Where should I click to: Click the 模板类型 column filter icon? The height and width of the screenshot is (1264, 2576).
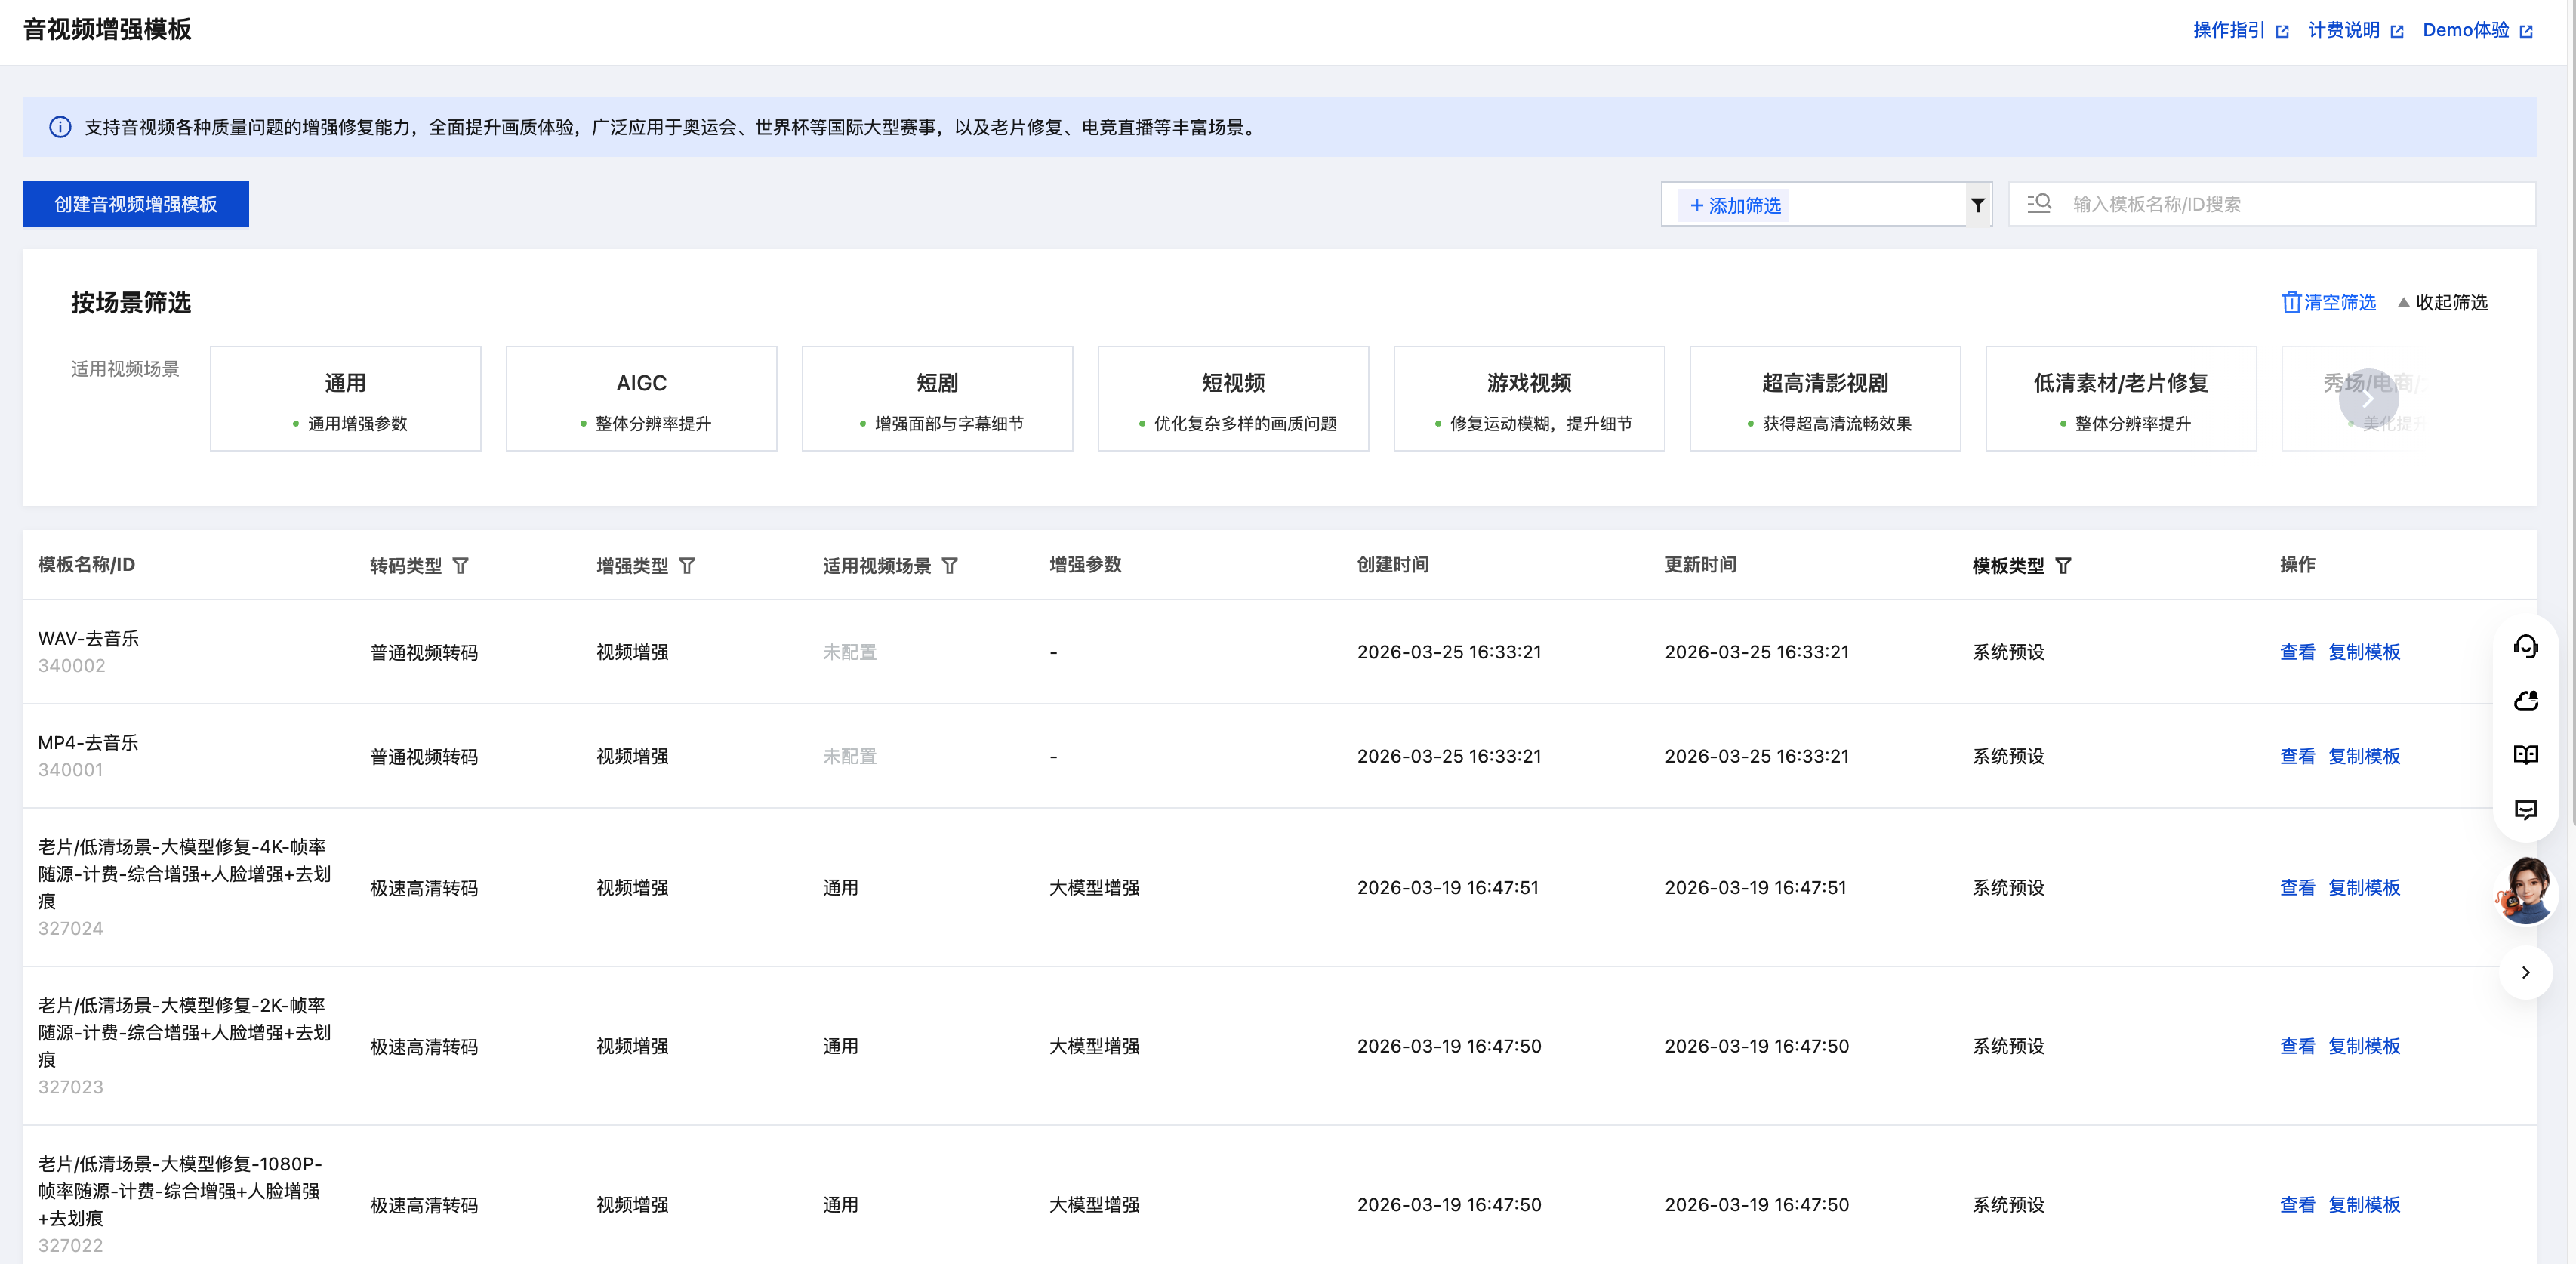point(2063,566)
